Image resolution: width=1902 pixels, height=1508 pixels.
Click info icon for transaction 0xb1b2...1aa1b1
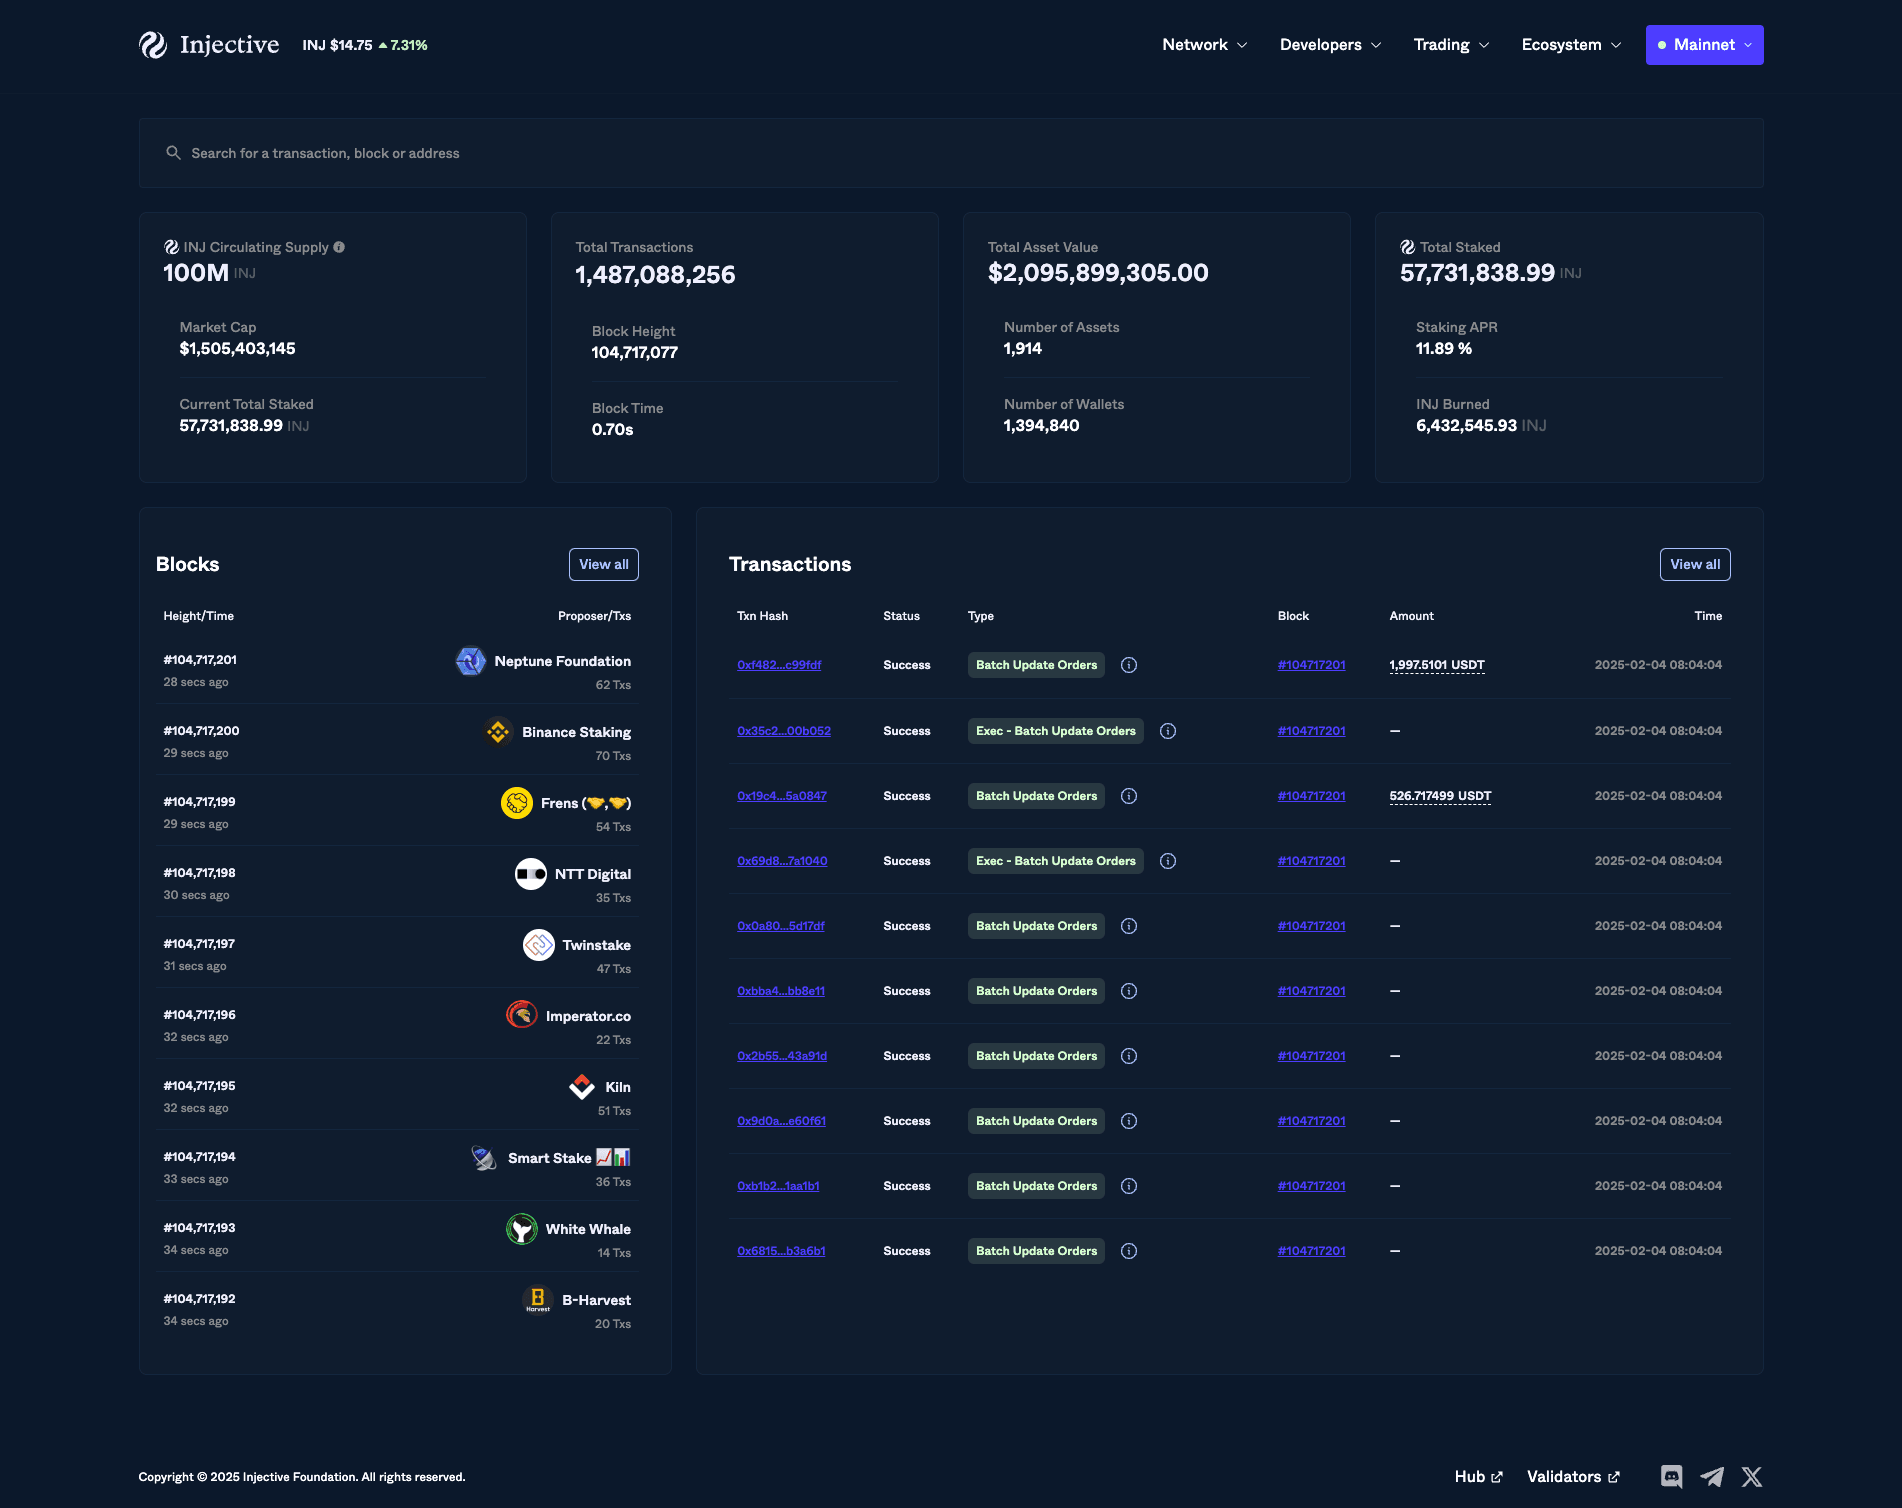click(x=1129, y=1186)
